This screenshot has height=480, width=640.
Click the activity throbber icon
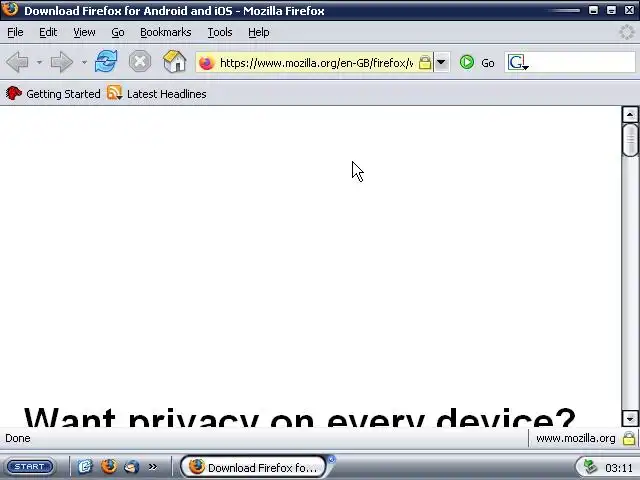pos(627,32)
